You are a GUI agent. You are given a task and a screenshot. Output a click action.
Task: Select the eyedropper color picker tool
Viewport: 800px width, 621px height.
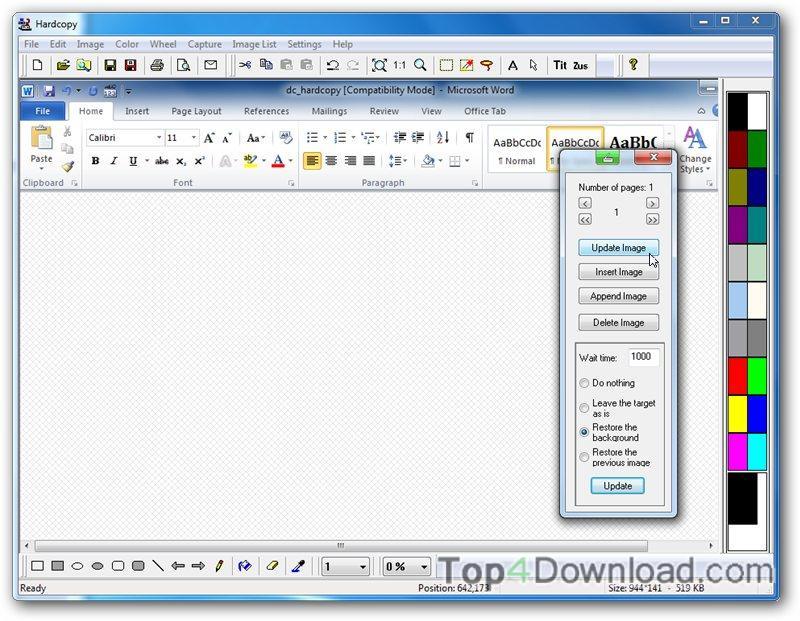click(299, 567)
